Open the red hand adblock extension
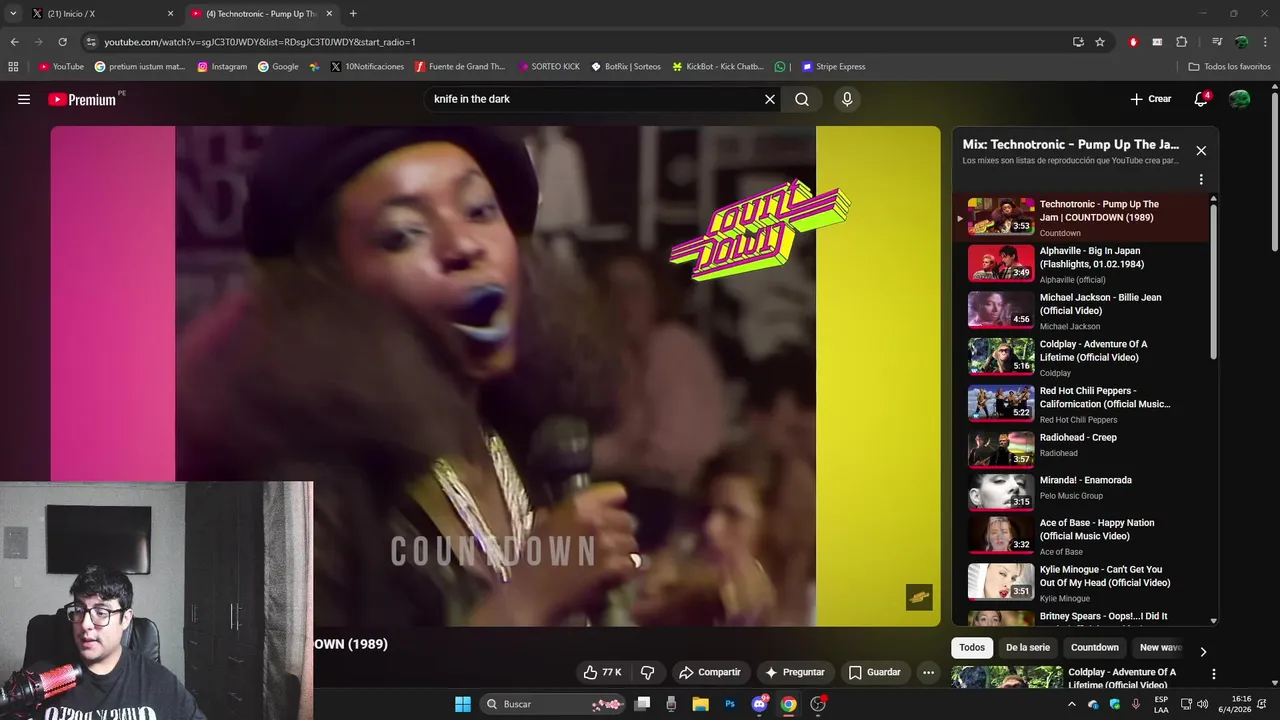 tap(1133, 42)
